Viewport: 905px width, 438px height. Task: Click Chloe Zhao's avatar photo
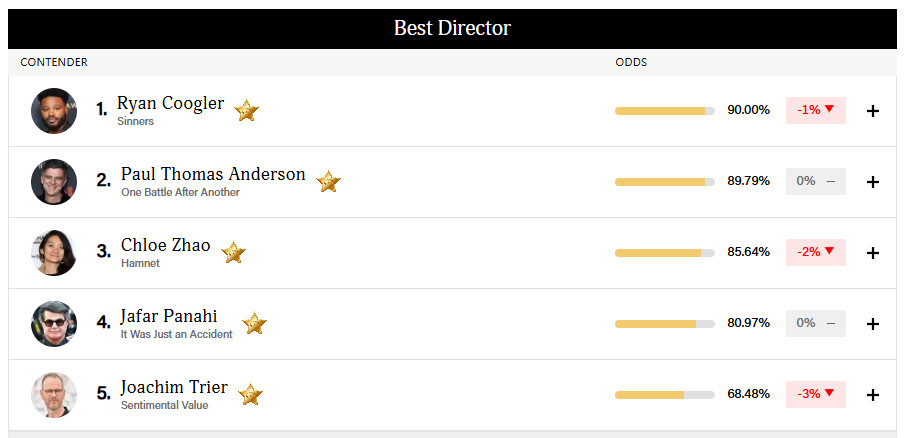pyautogui.click(x=53, y=252)
